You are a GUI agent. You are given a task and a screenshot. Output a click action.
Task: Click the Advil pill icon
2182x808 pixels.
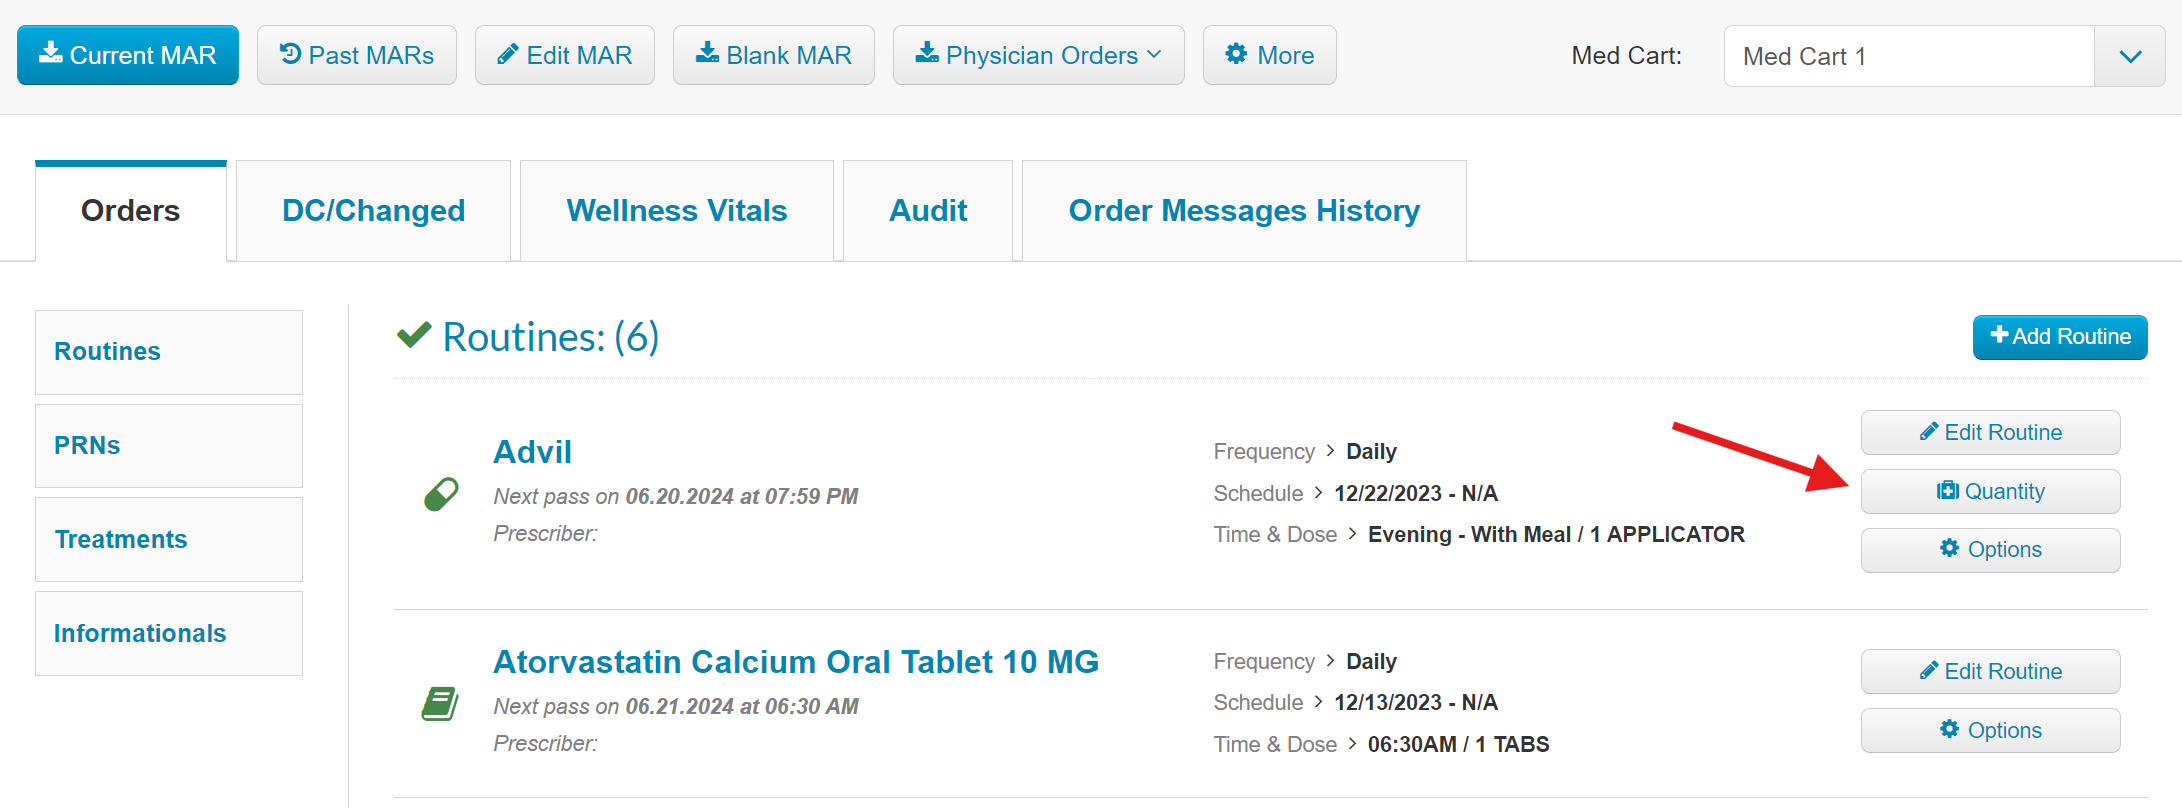click(441, 494)
